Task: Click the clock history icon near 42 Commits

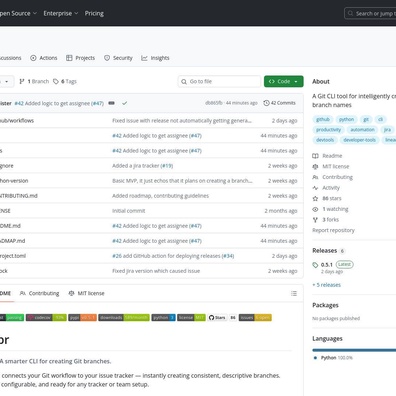Action: [266, 103]
